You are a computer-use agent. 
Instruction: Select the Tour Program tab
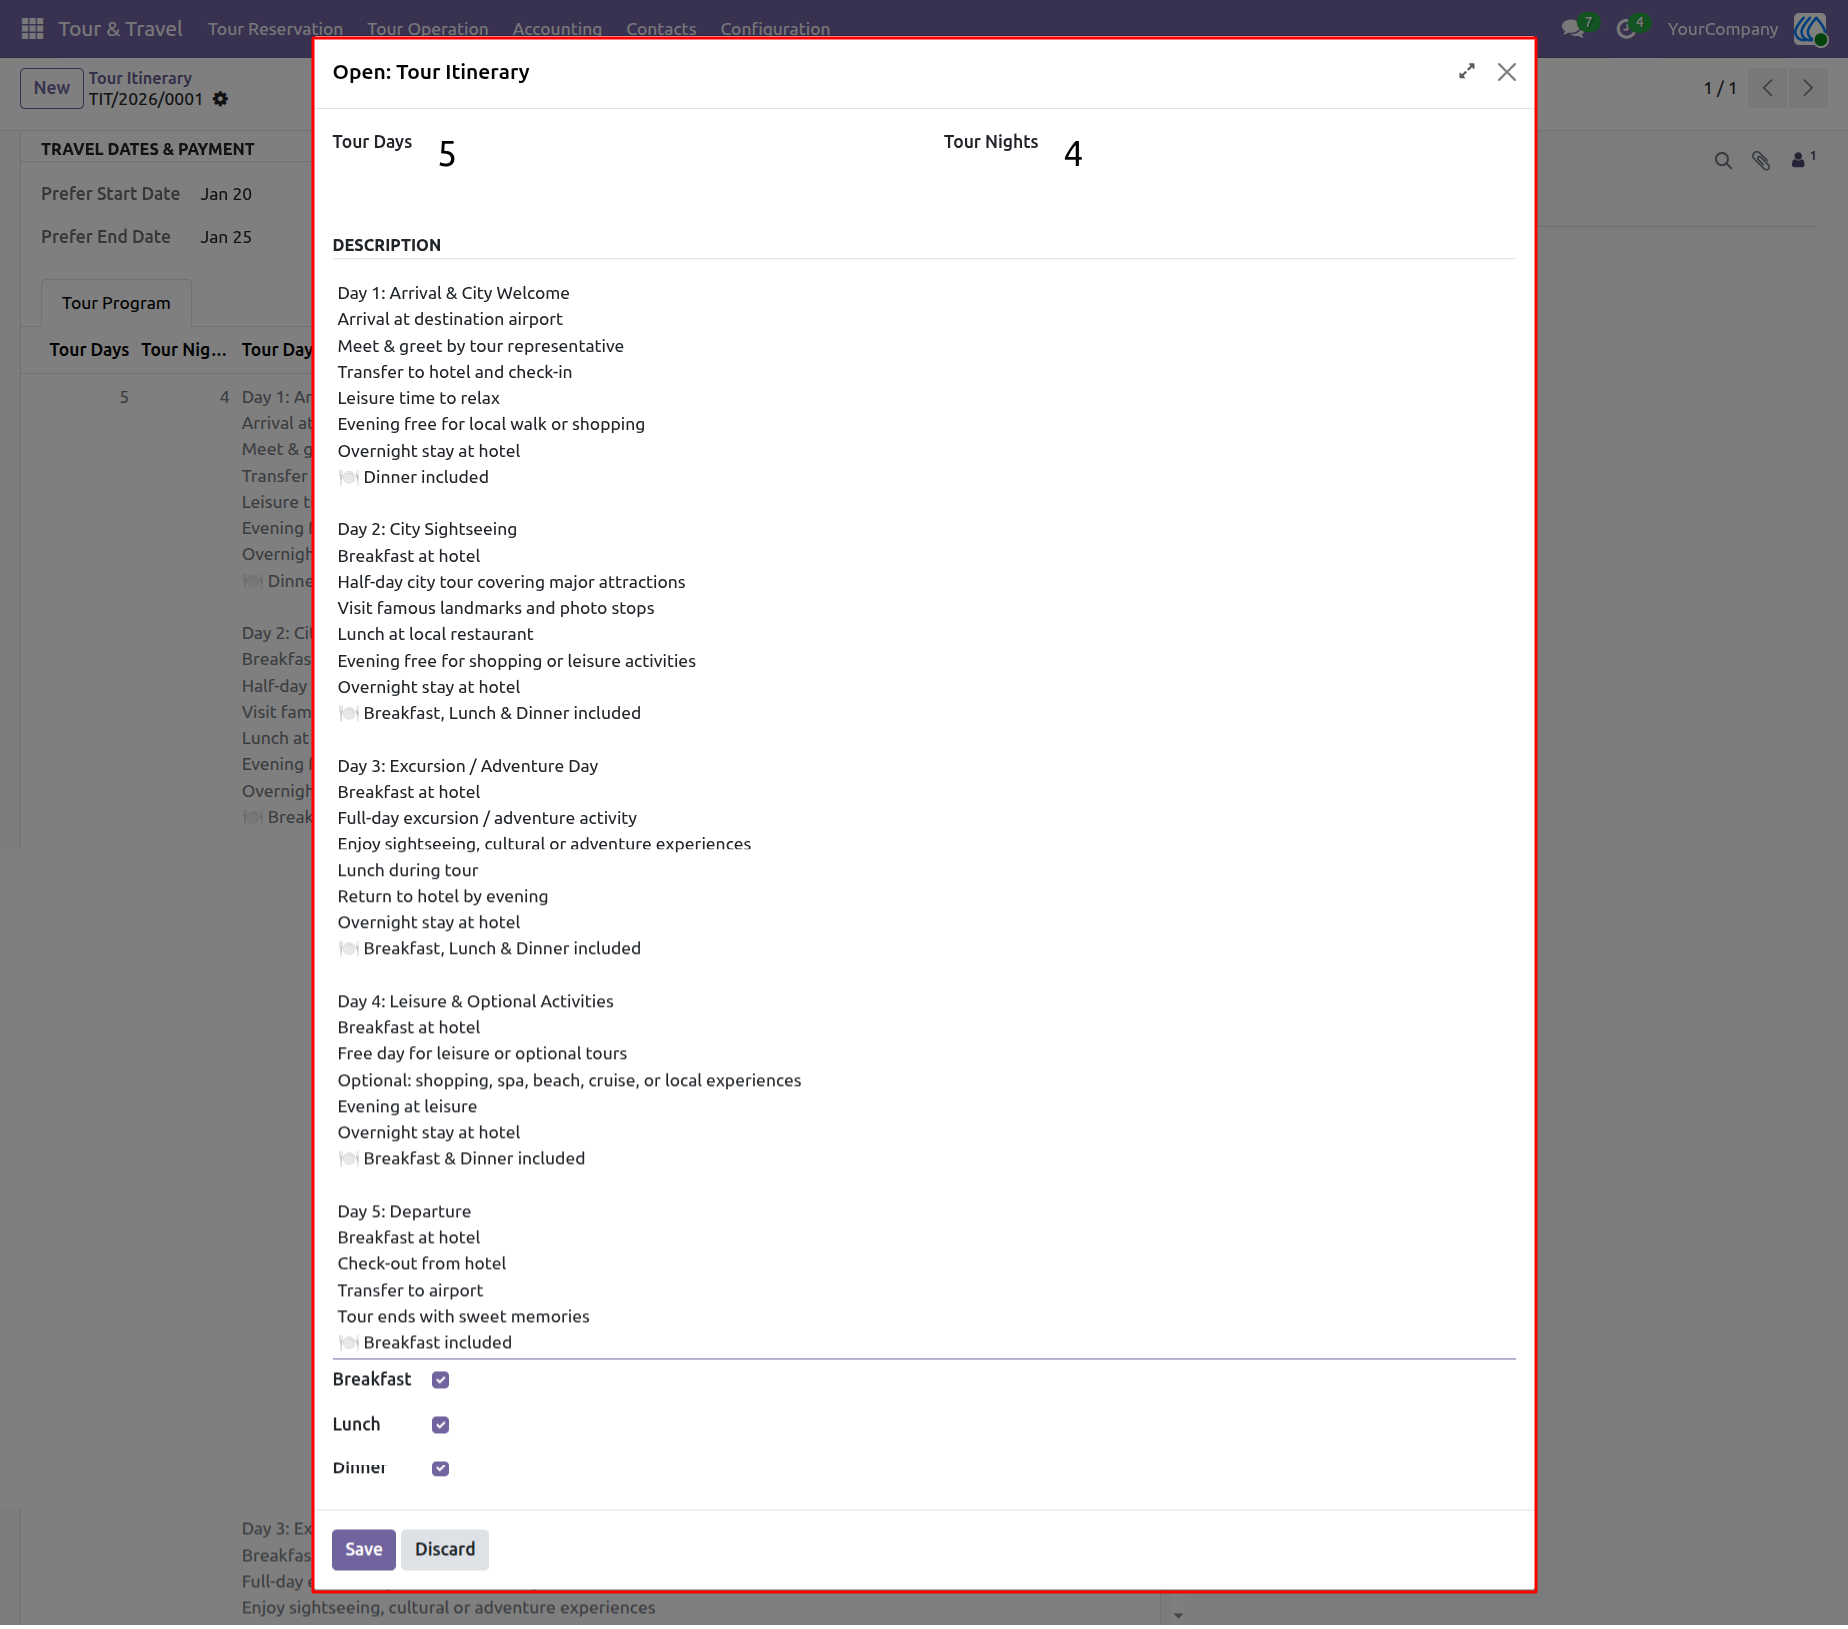pyautogui.click(x=116, y=303)
